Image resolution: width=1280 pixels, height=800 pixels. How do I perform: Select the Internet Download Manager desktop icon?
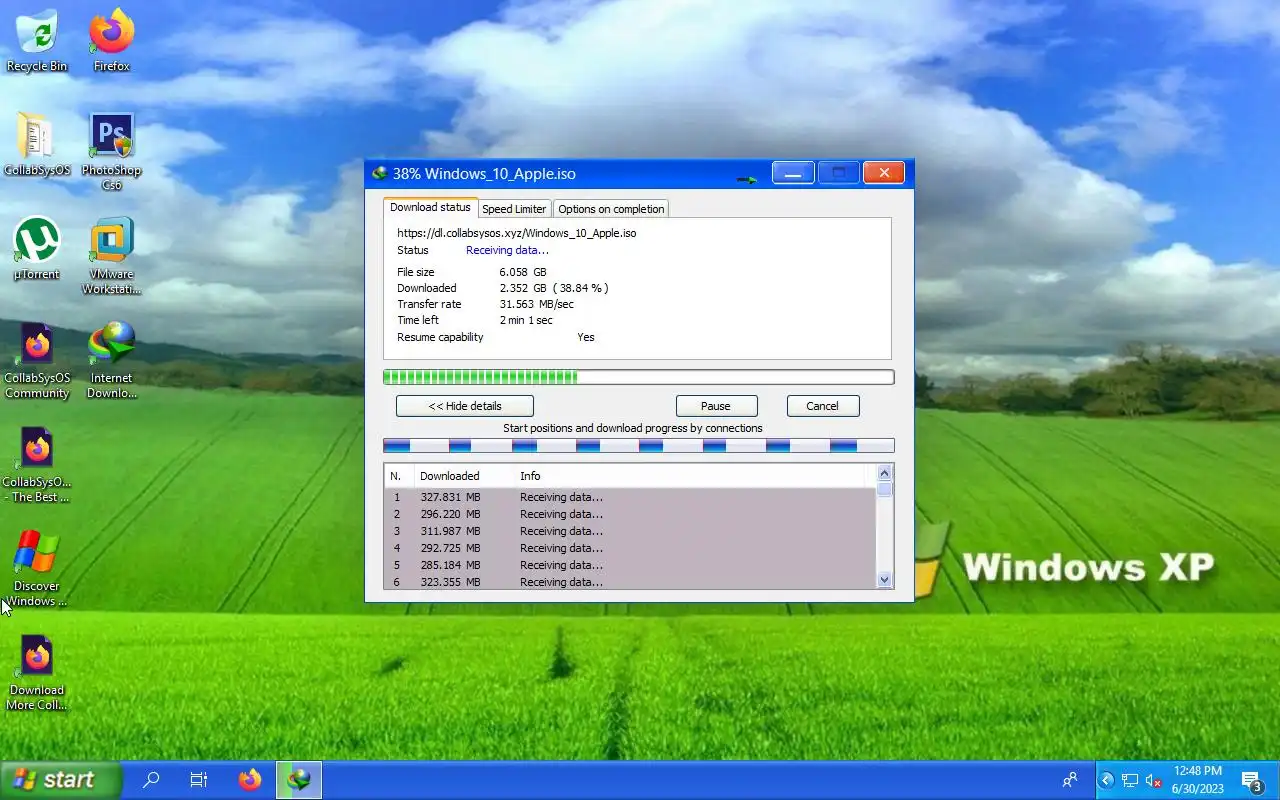(x=112, y=360)
